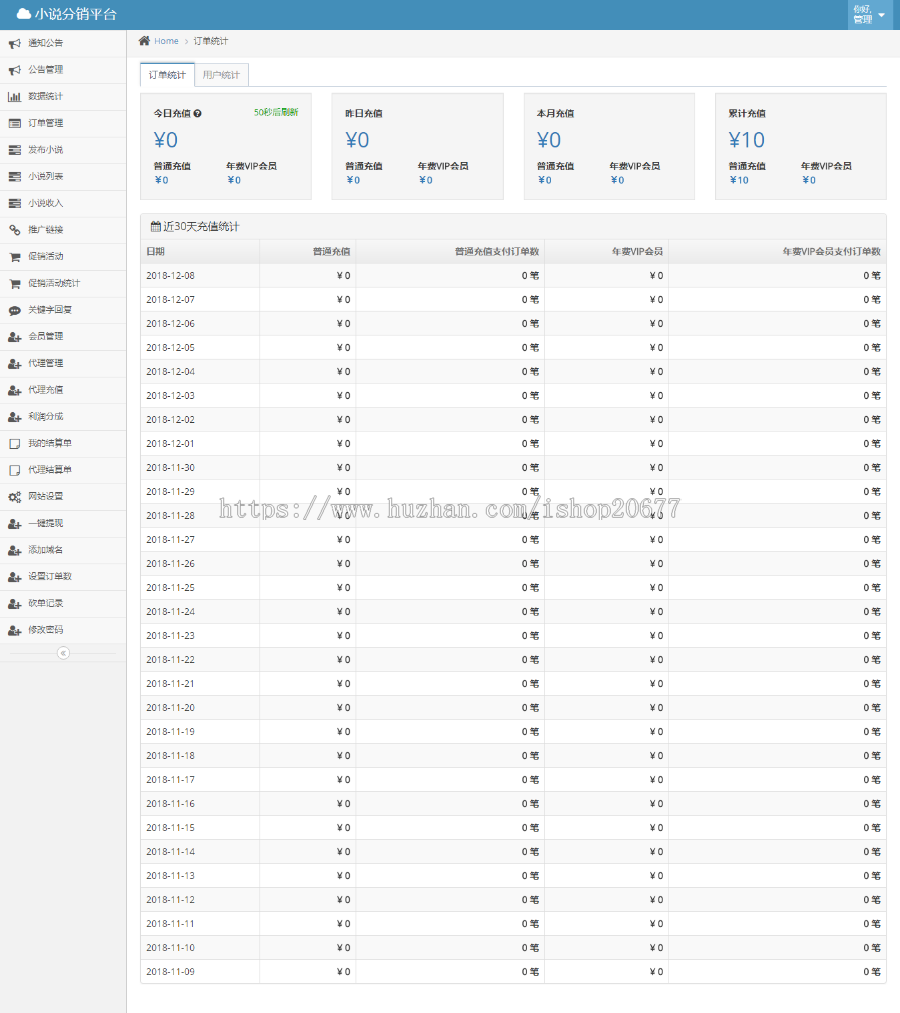
Task: Click the ¥10 total under 累计充值
Action: [746, 140]
